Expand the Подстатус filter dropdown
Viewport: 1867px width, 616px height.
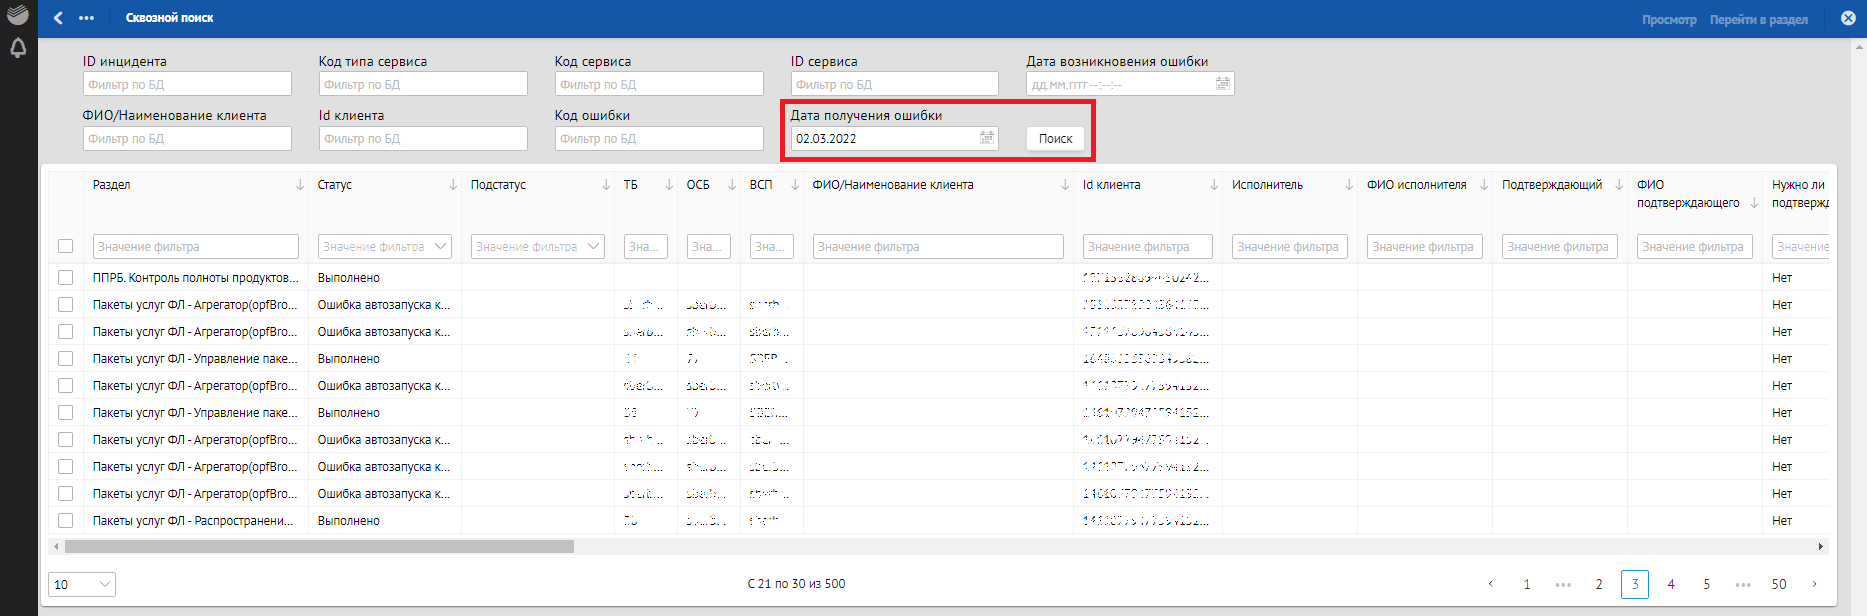(x=594, y=246)
